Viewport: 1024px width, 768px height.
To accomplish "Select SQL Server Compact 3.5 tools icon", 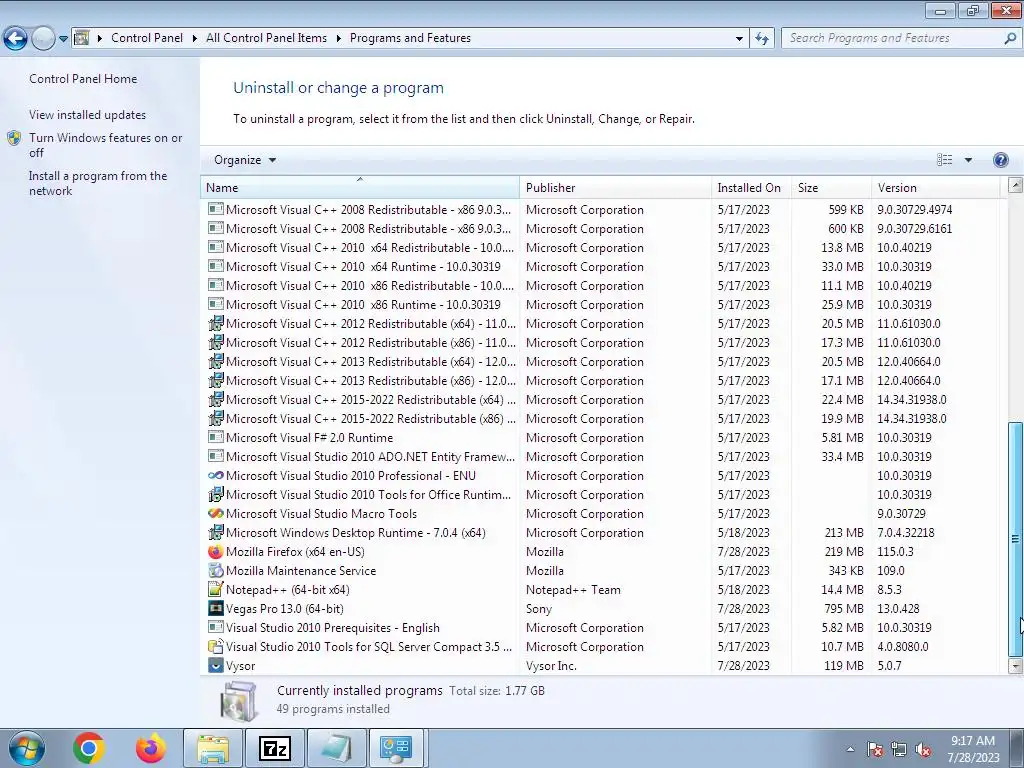I will 216,647.
